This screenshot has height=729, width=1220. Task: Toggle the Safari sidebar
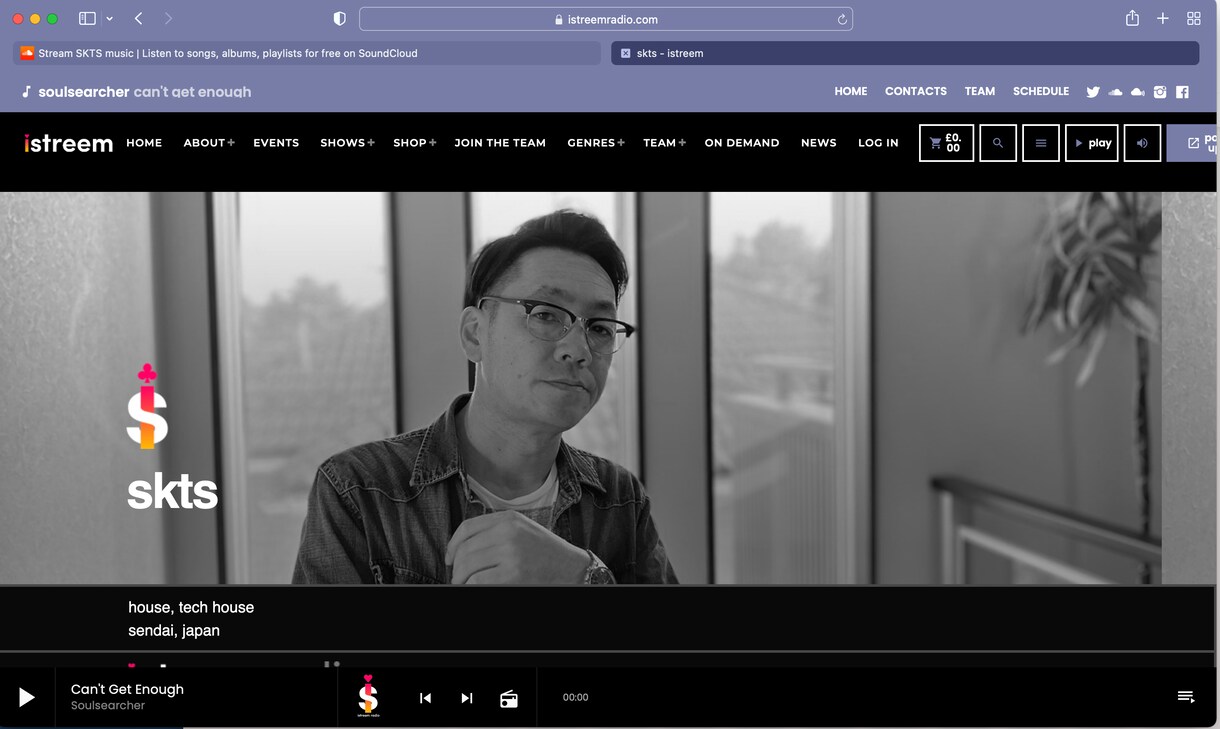click(x=87, y=19)
